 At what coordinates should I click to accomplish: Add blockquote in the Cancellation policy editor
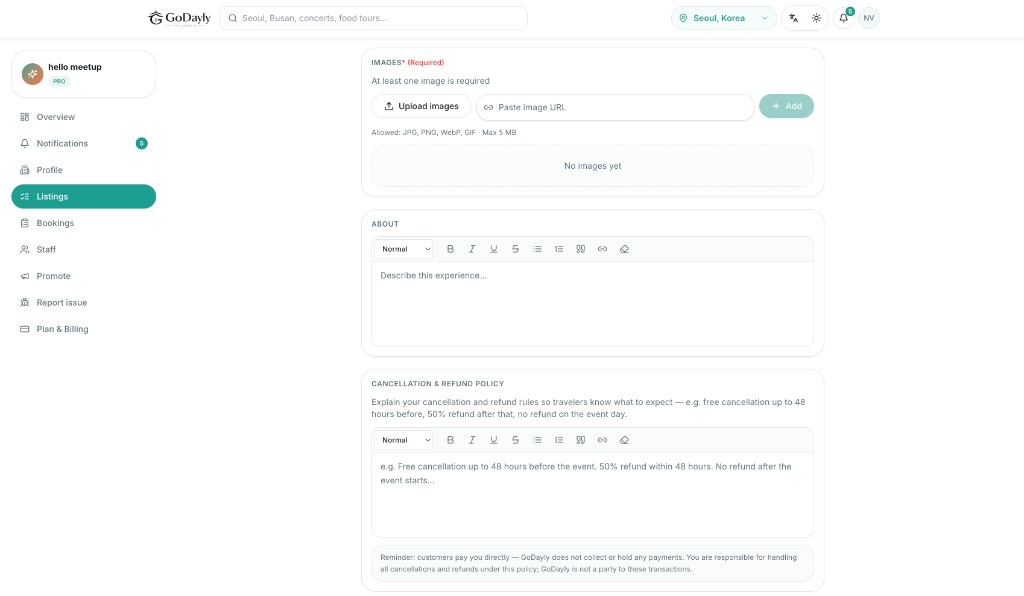coord(581,440)
